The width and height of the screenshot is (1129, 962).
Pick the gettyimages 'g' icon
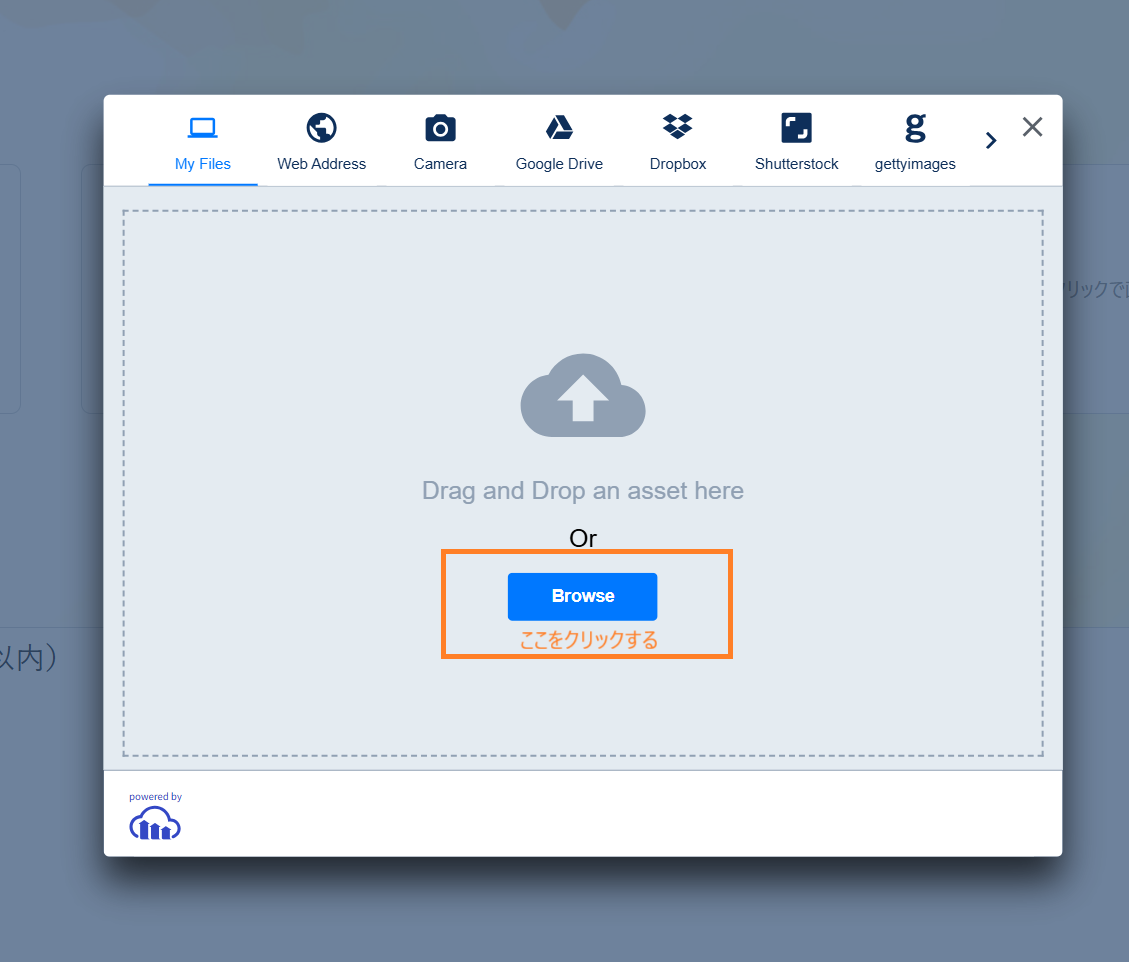click(x=915, y=128)
